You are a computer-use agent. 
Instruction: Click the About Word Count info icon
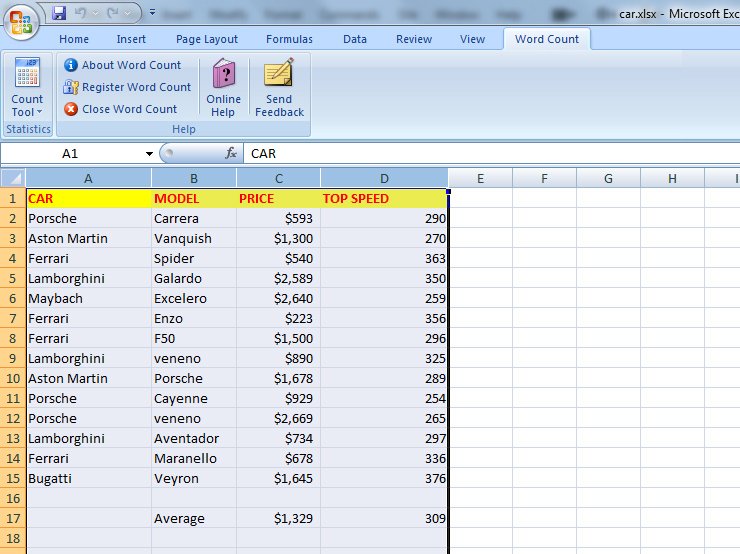point(71,65)
